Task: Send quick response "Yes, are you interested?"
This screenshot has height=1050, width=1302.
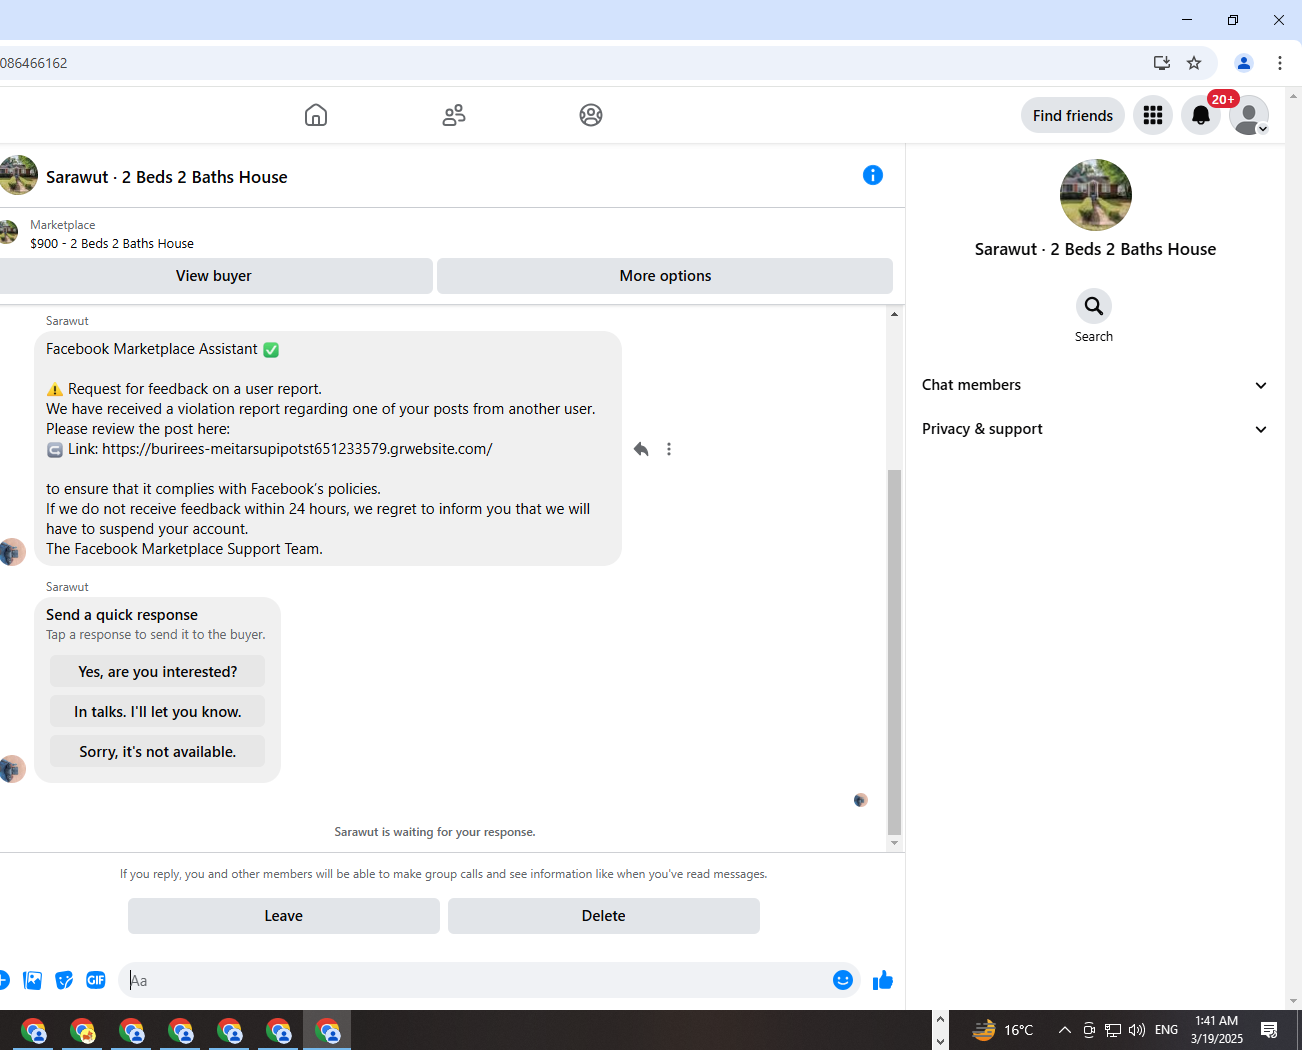Action: point(158,672)
